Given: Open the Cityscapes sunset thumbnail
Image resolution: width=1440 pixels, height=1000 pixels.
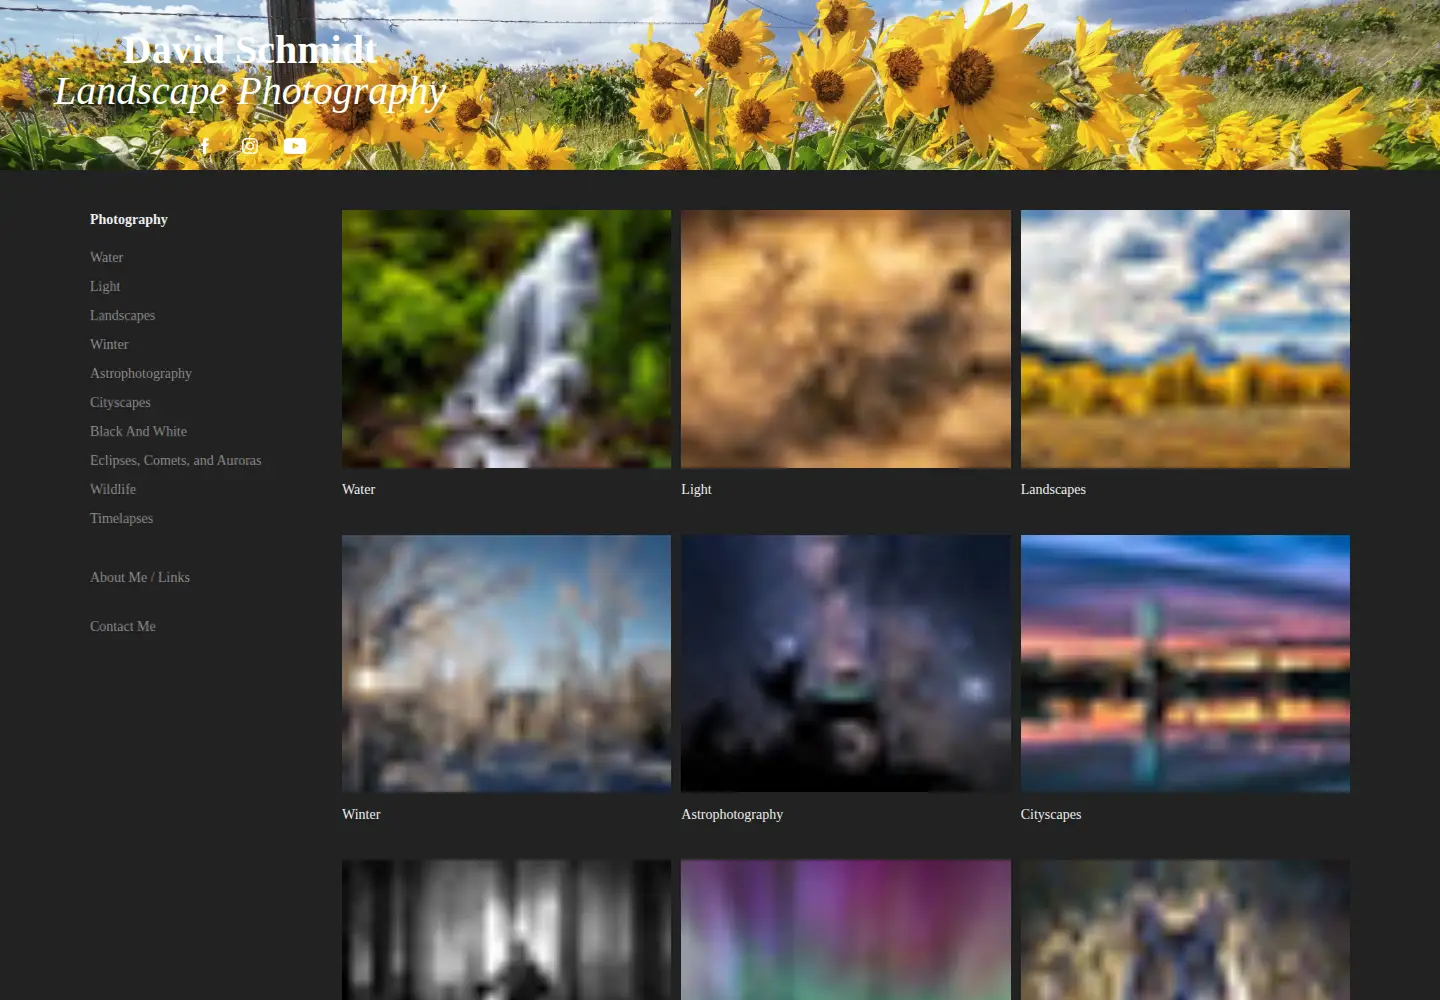Looking at the screenshot, I should [x=1185, y=664].
